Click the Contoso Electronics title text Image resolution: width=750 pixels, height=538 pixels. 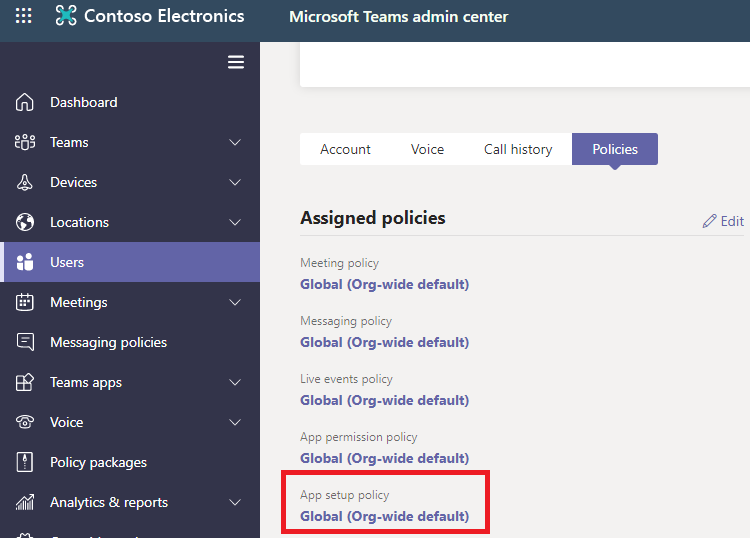(x=164, y=16)
